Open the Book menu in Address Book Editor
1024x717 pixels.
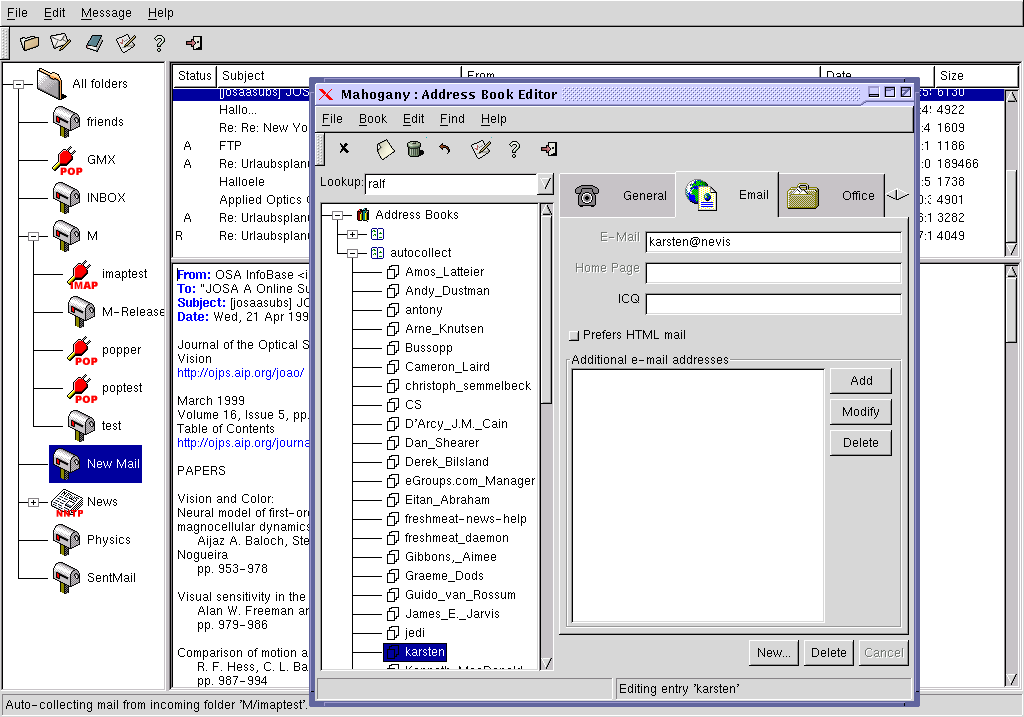point(372,119)
